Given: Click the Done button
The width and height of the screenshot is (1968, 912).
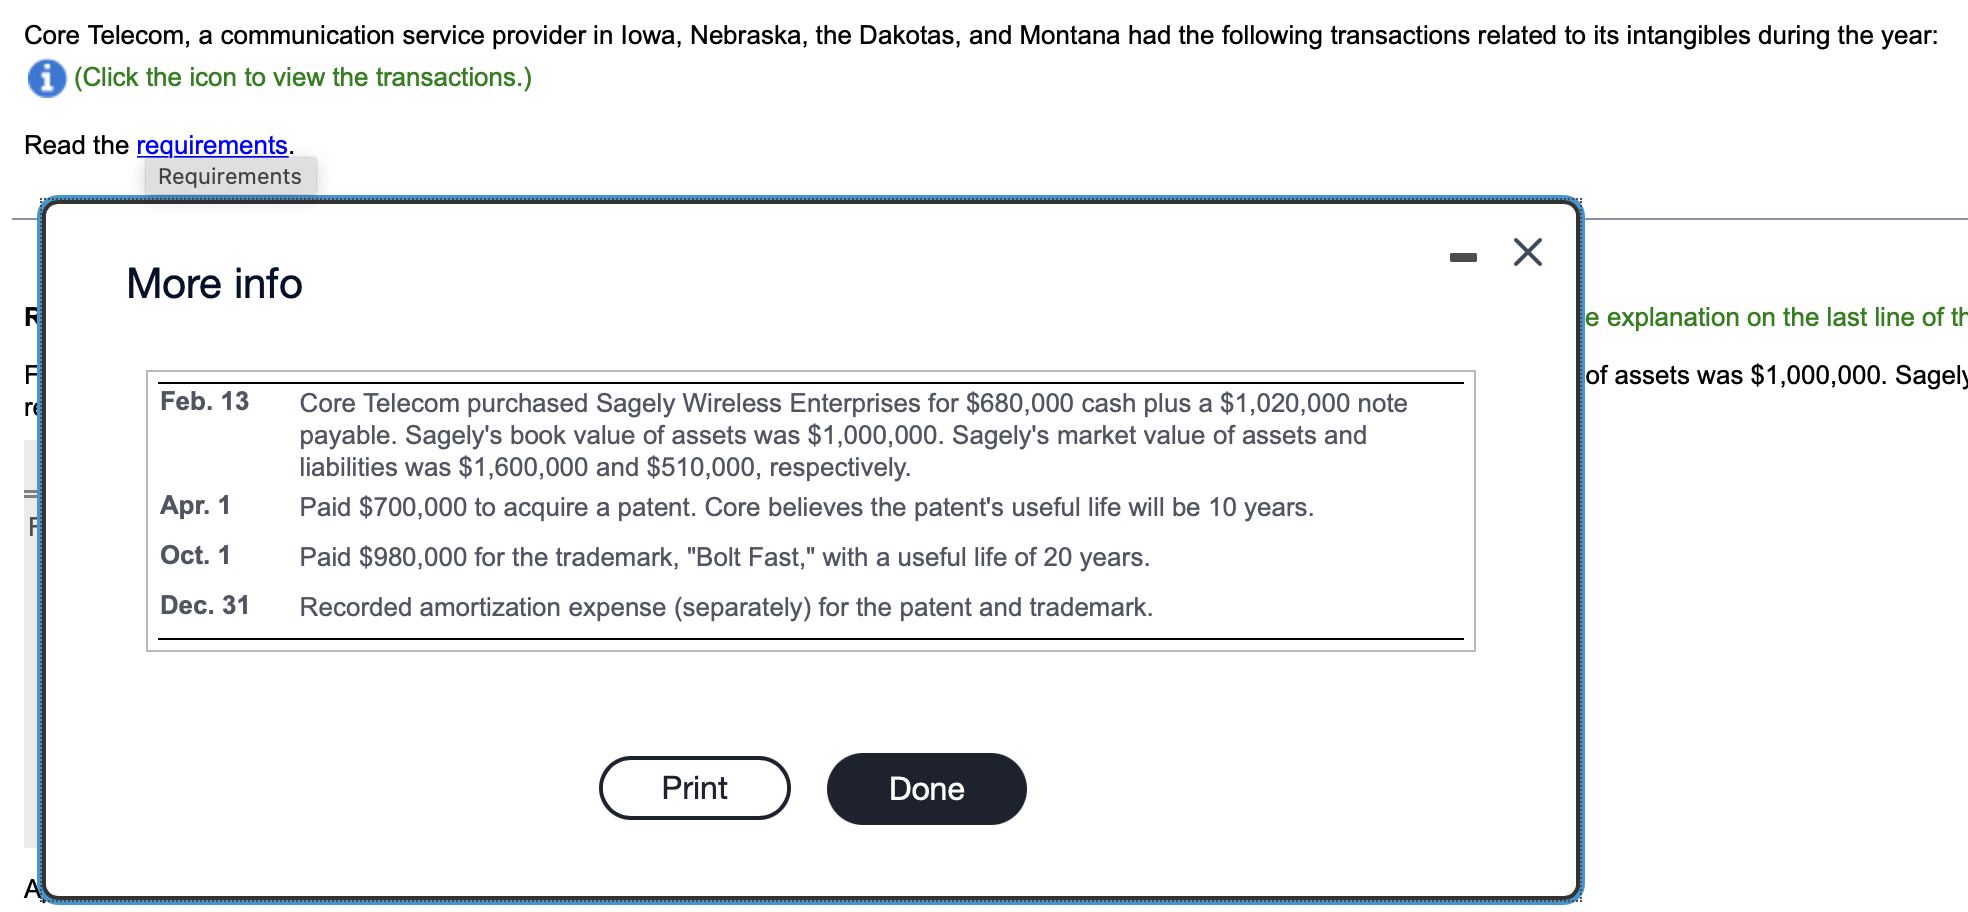Looking at the screenshot, I should [925, 788].
